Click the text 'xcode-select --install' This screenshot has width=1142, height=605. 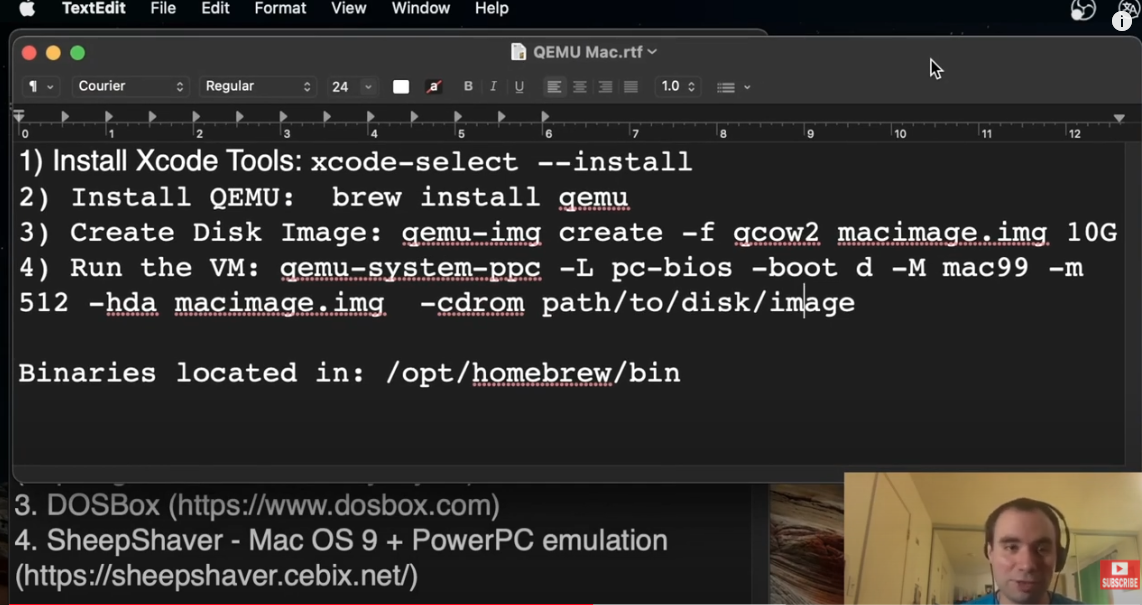tap(501, 162)
